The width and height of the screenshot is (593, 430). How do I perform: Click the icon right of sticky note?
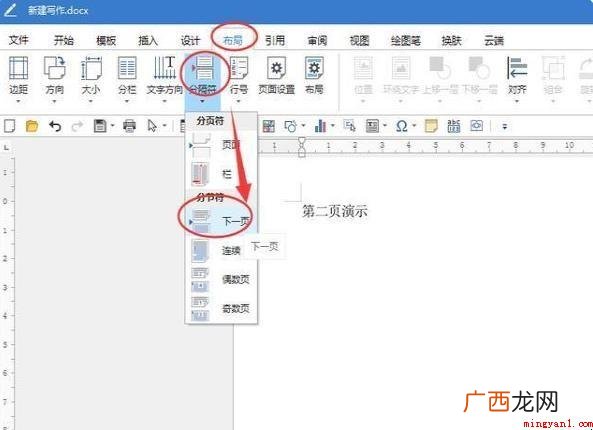pyautogui.click(x=453, y=126)
